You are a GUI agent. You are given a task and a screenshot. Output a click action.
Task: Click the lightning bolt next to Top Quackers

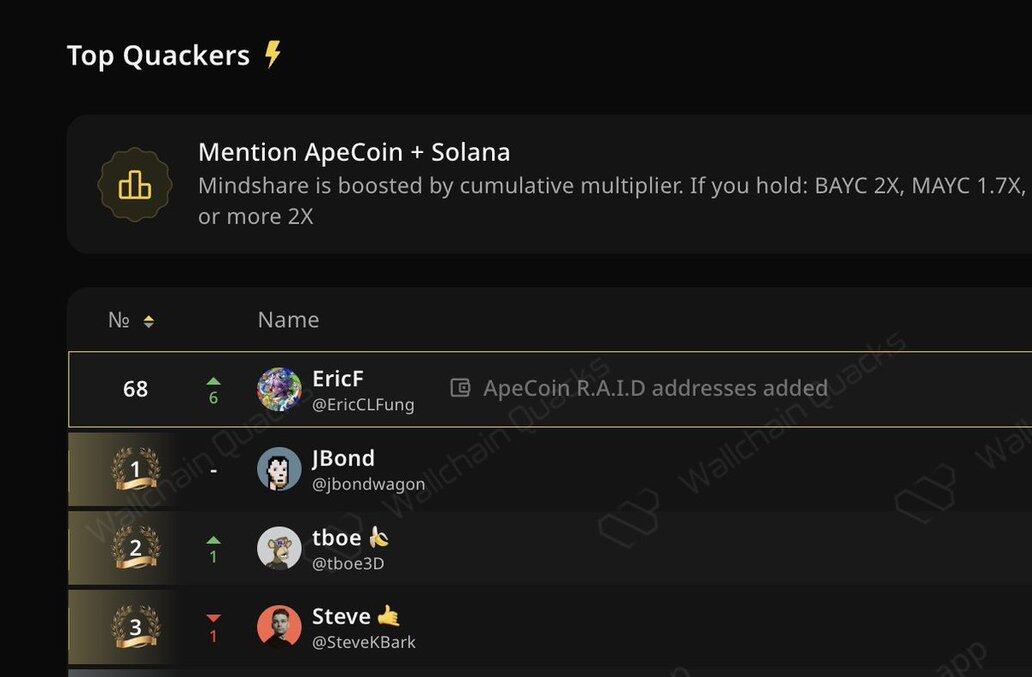[273, 55]
